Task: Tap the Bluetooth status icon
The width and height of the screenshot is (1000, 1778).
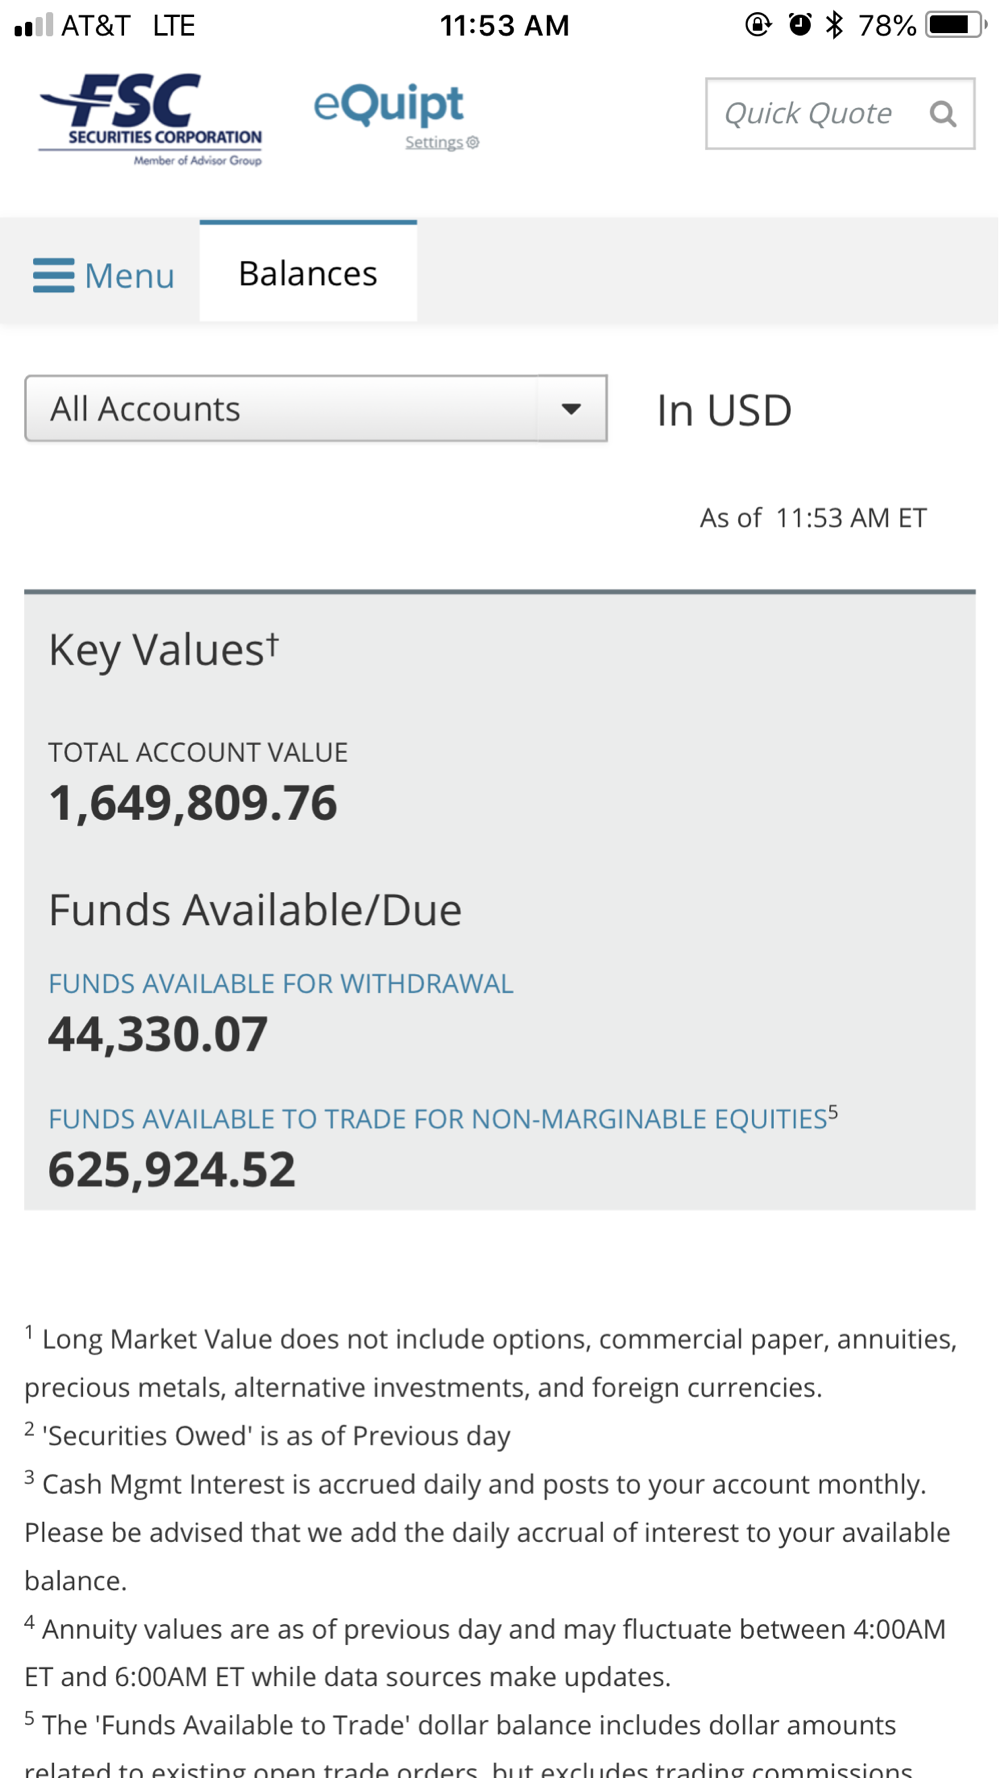Action: (834, 25)
